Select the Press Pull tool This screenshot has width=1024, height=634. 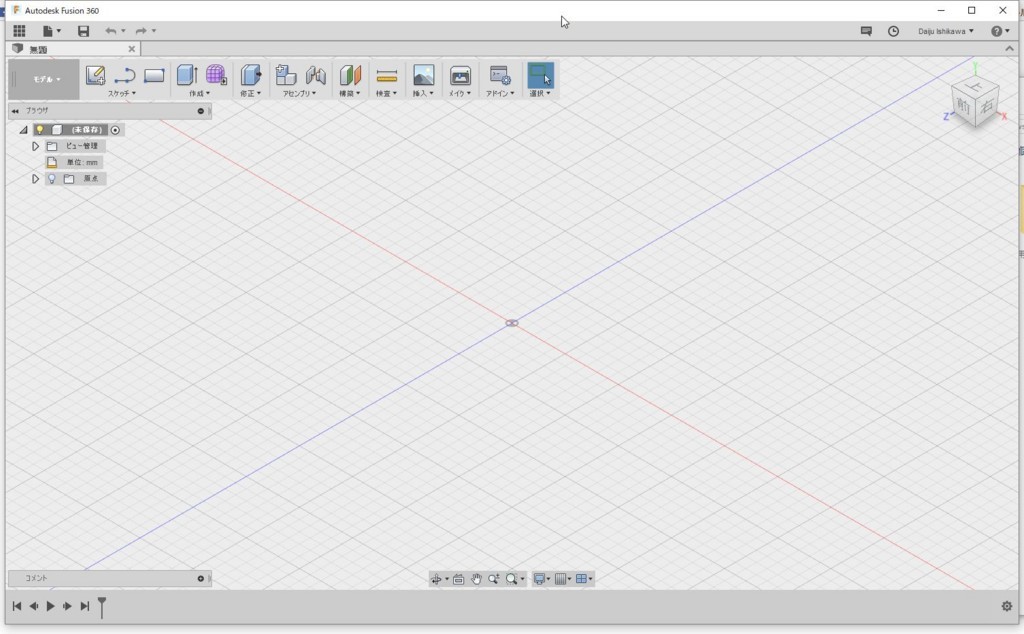click(x=251, y=75)
